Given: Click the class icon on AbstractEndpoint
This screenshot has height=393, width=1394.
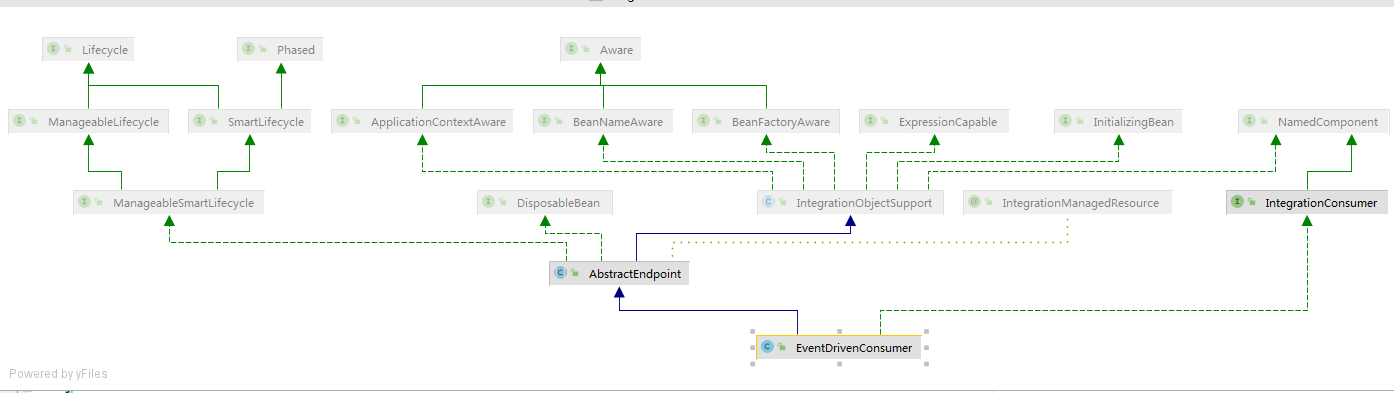Looking at the screenshot, I should tap(560, 273).
